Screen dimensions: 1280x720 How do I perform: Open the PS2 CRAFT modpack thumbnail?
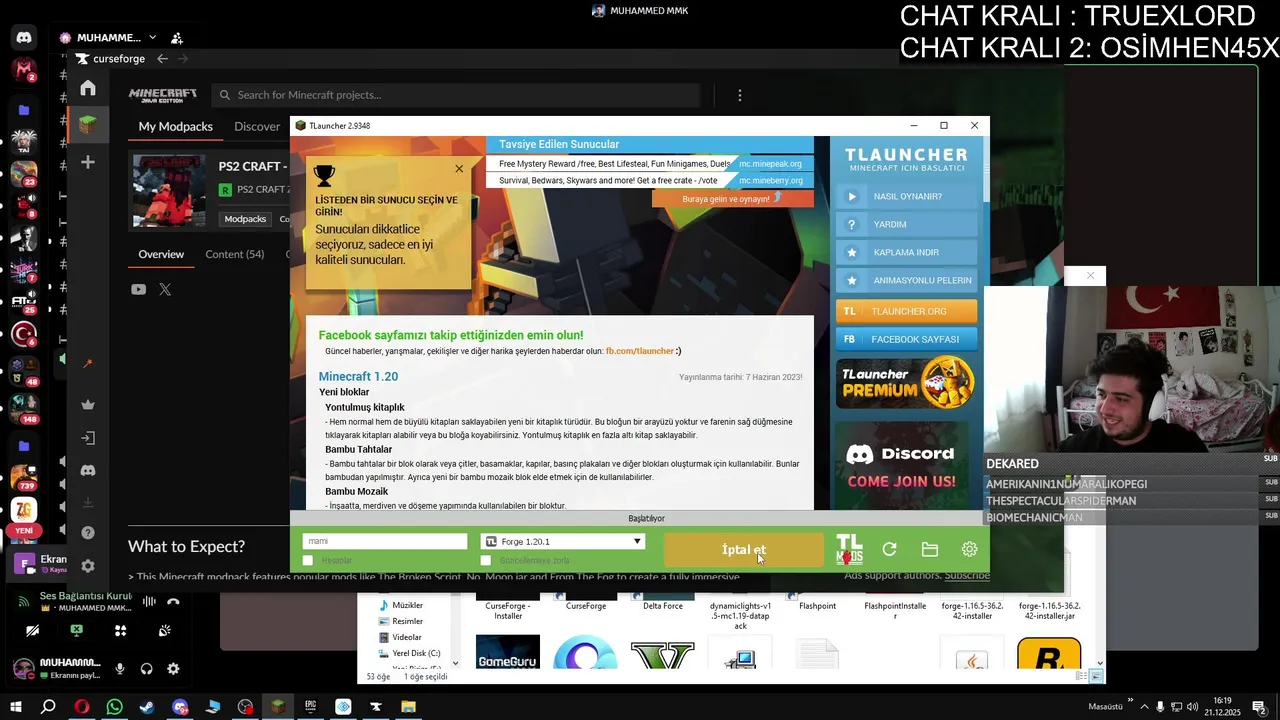169,191
